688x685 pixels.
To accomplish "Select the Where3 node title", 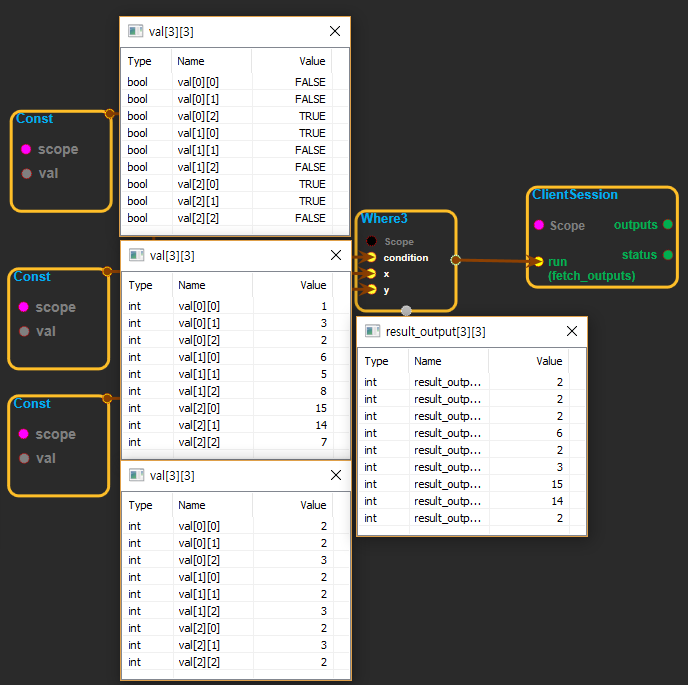I will pyautogui.click(x=384, y=218).
